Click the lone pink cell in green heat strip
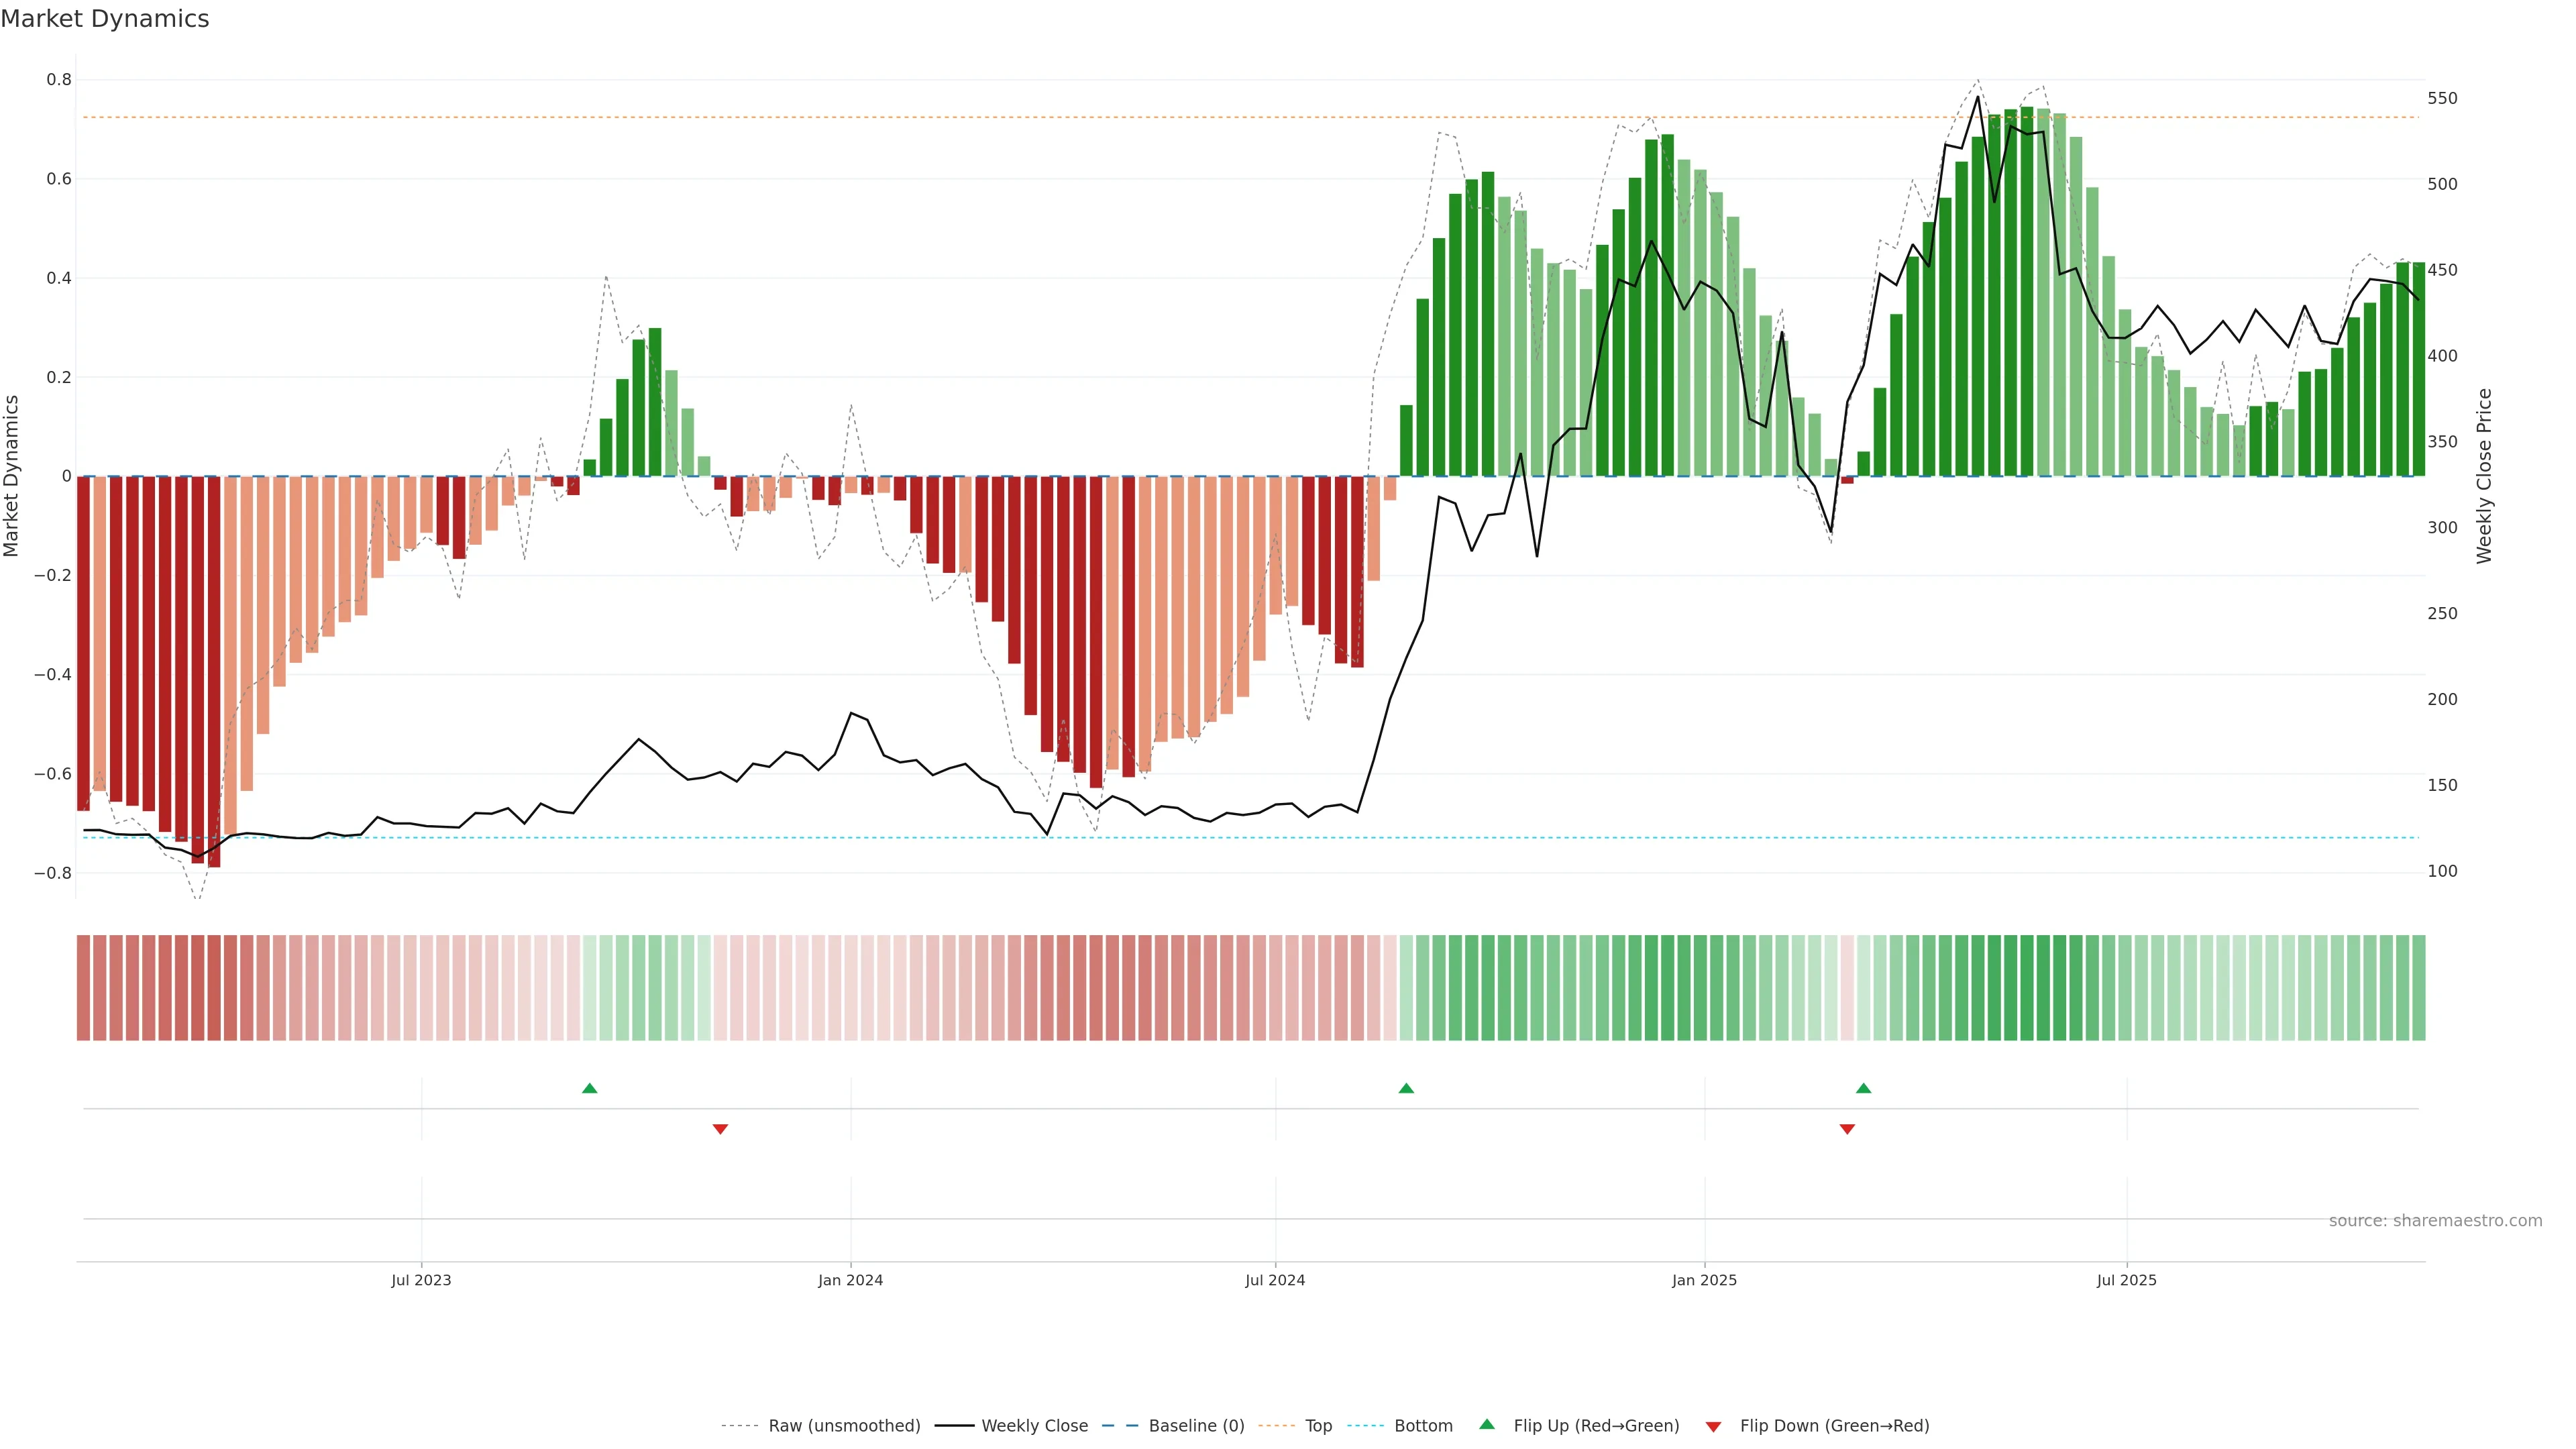This screenshot has width=2576, height=1449. point(1847,988)
